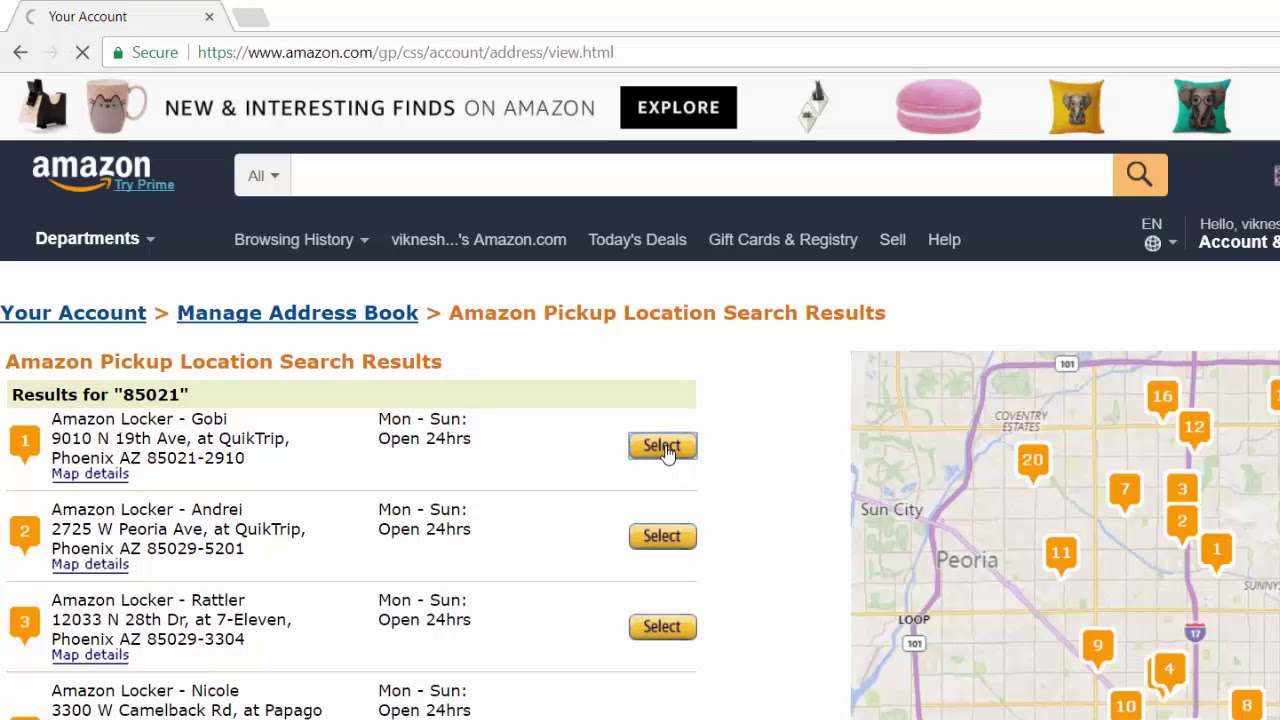Click the green Secure padlock icon

[118, 52]
